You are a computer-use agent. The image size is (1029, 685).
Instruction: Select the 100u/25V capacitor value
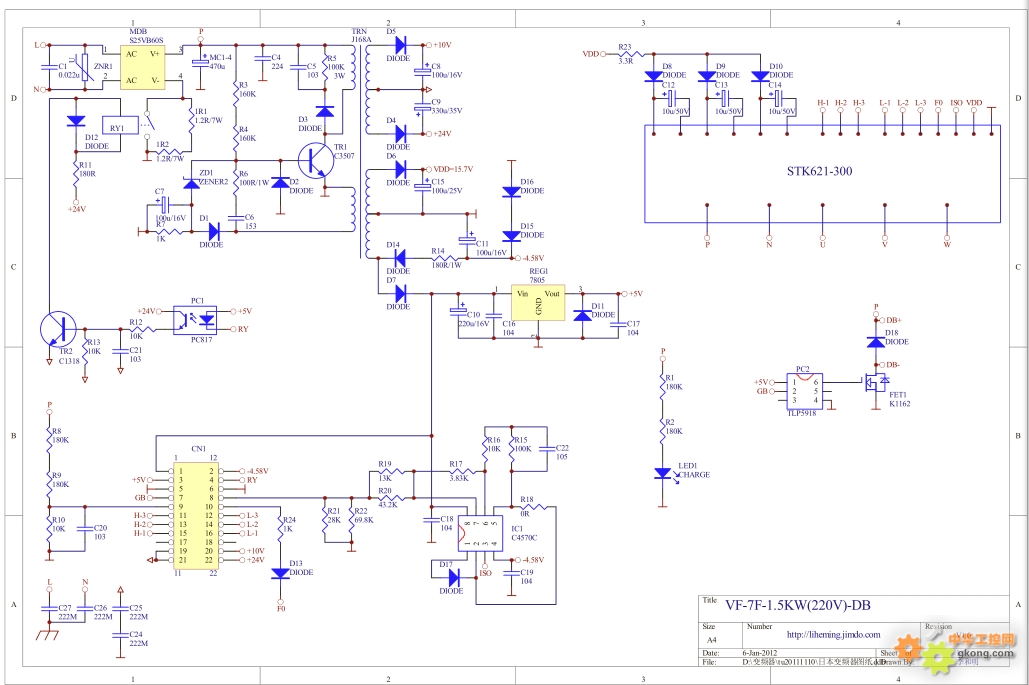click(x=447, y=190)
